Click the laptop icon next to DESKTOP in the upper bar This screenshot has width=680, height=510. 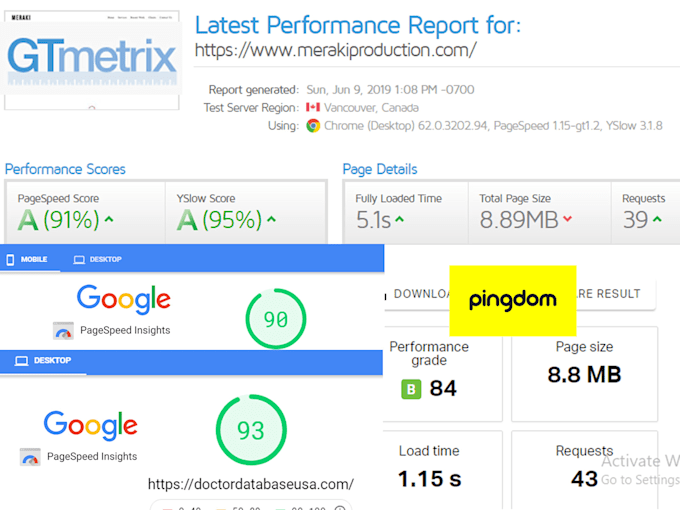tap(79, 260)
